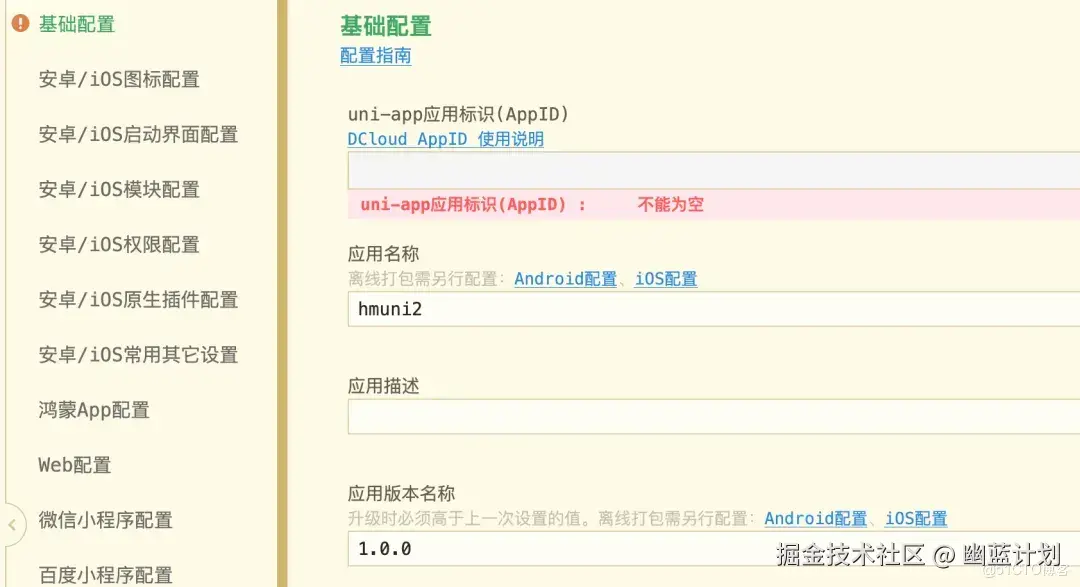Click Android配置 link below 应用版本名称

[816, 518]
